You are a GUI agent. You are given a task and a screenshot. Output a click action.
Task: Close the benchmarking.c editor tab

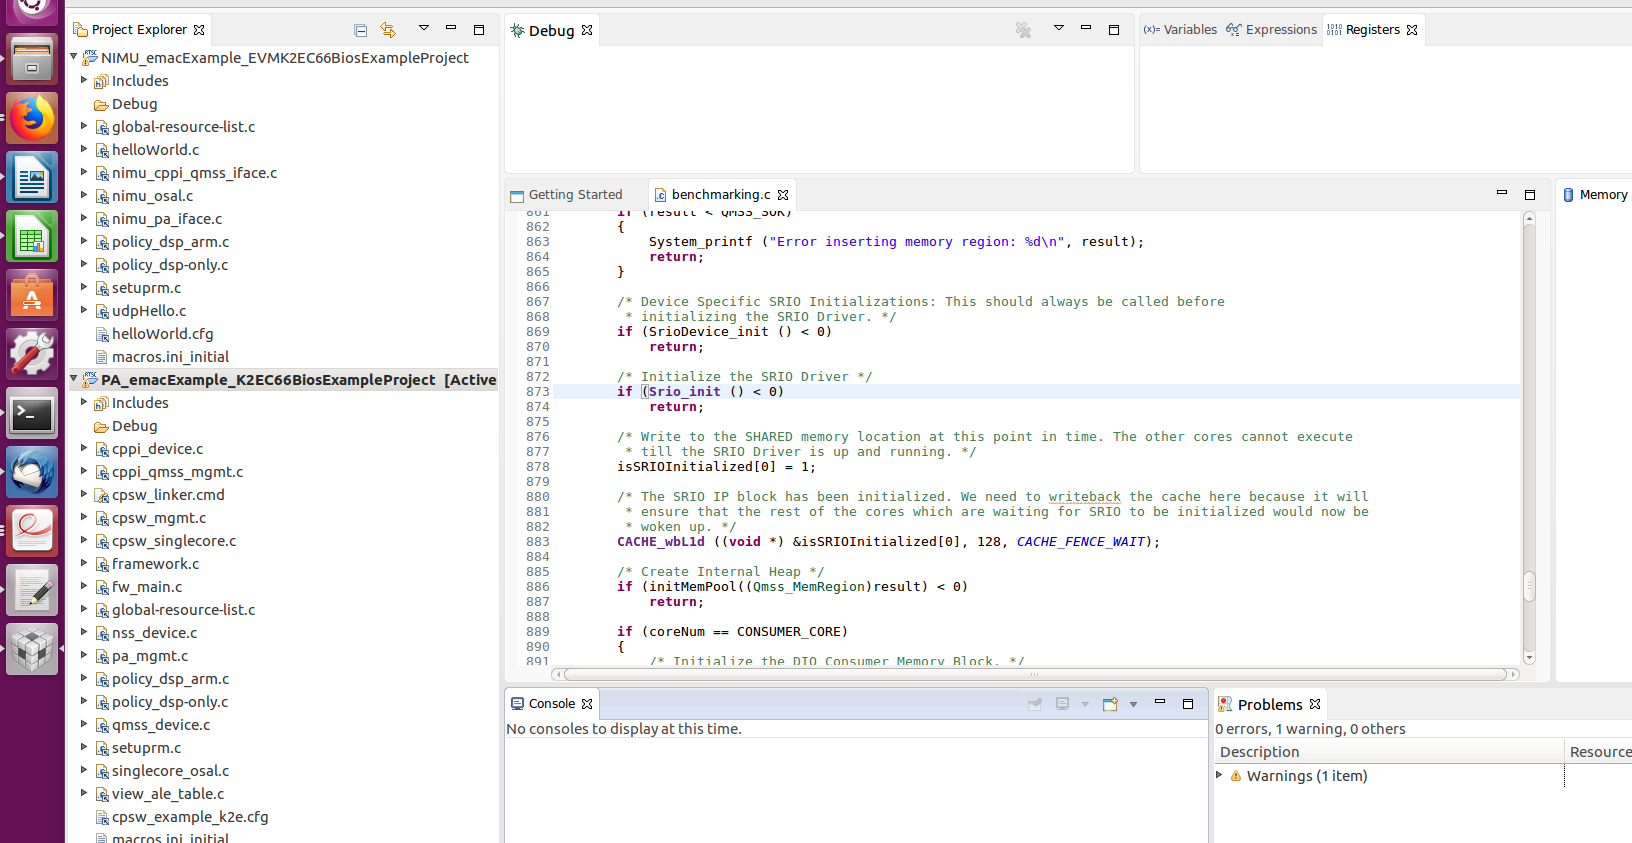point(783,195)
